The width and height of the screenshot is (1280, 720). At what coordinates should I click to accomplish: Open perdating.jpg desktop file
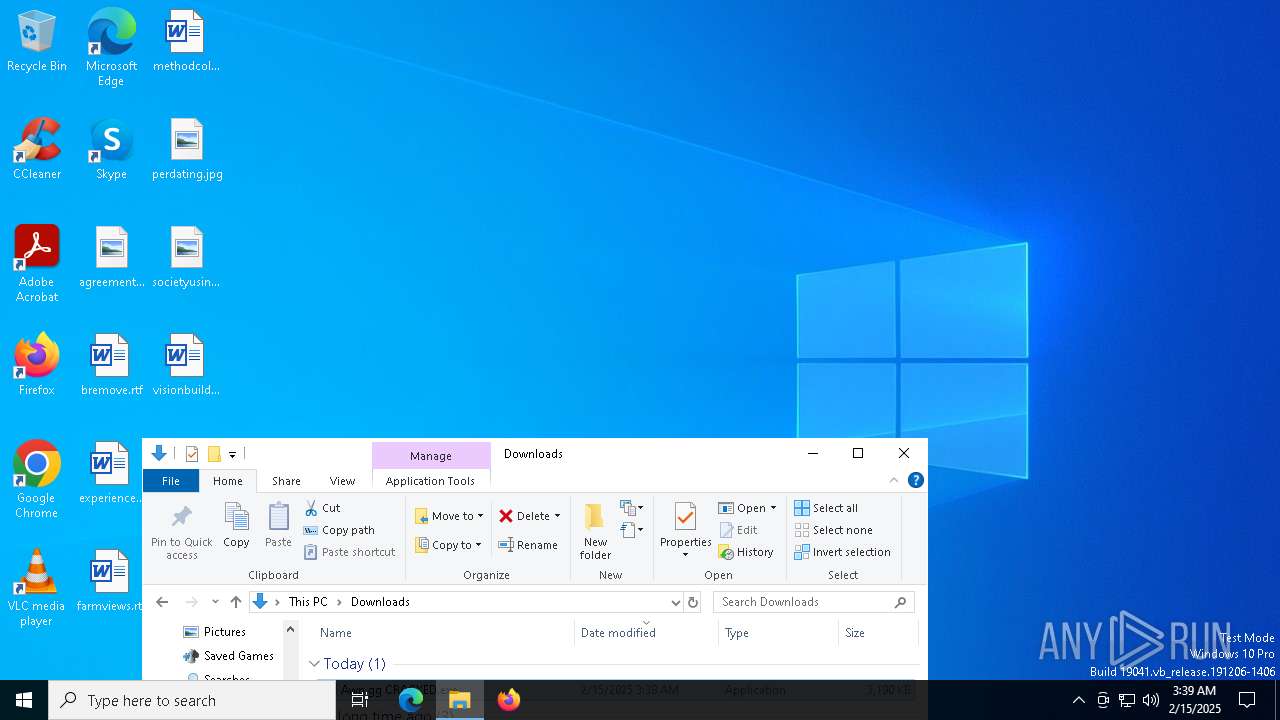click(187, 150)
